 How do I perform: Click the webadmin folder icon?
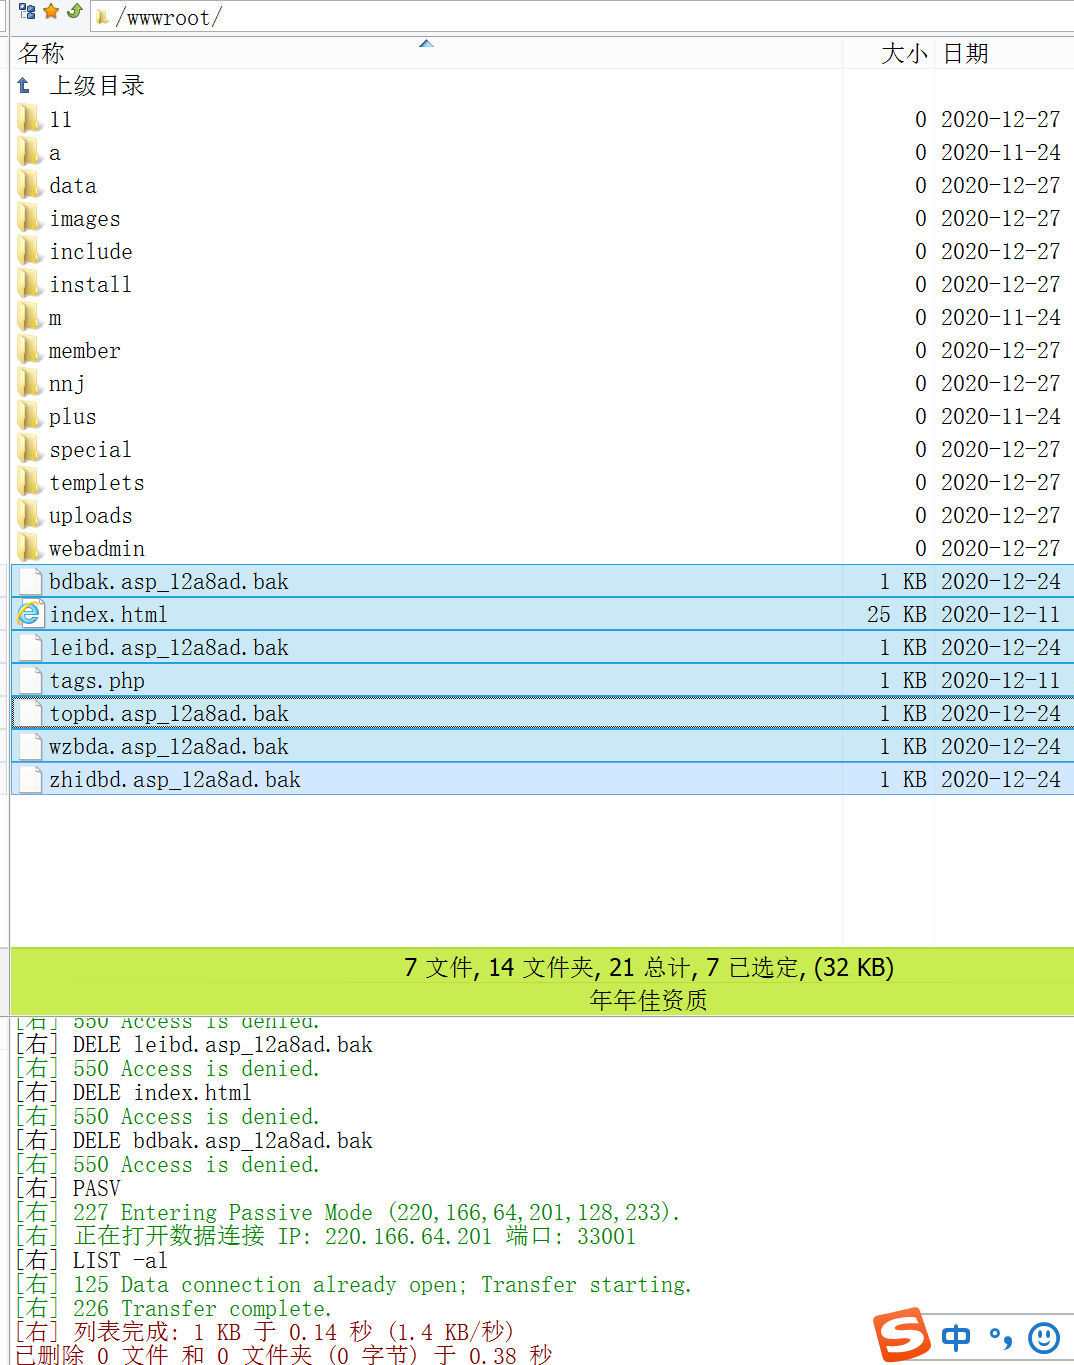[30, 548]
